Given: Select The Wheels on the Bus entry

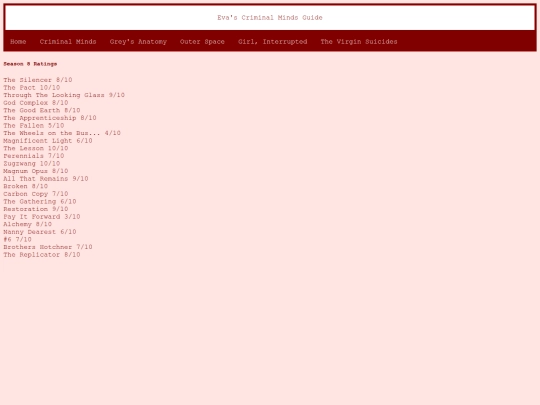Looking at the screenshot, I should (x=62, y=133).
